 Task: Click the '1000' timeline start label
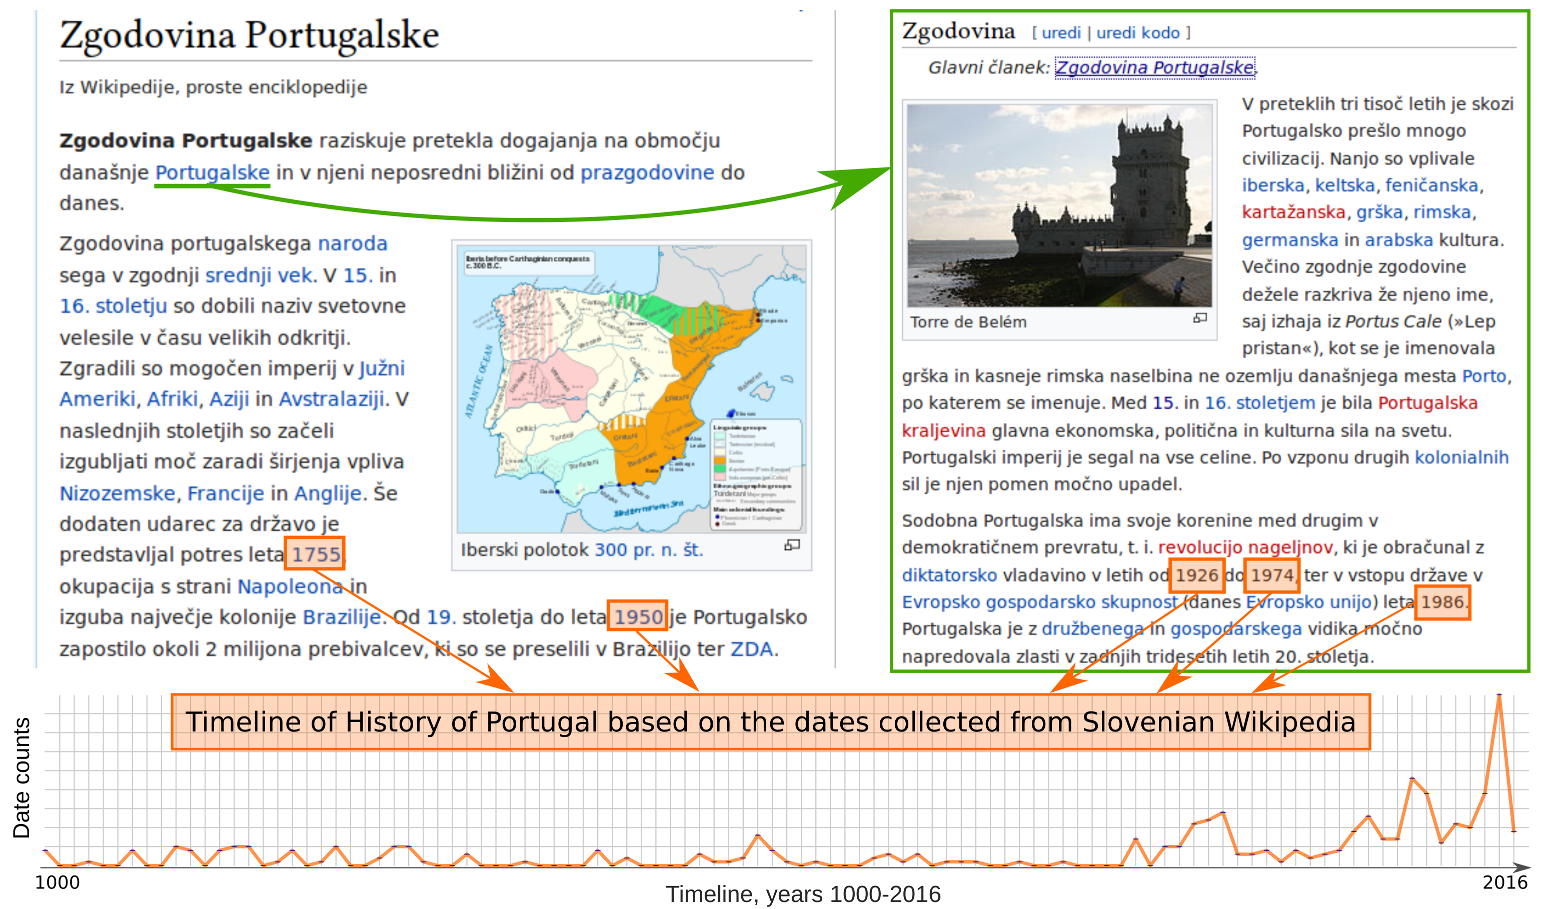point(57,882)
